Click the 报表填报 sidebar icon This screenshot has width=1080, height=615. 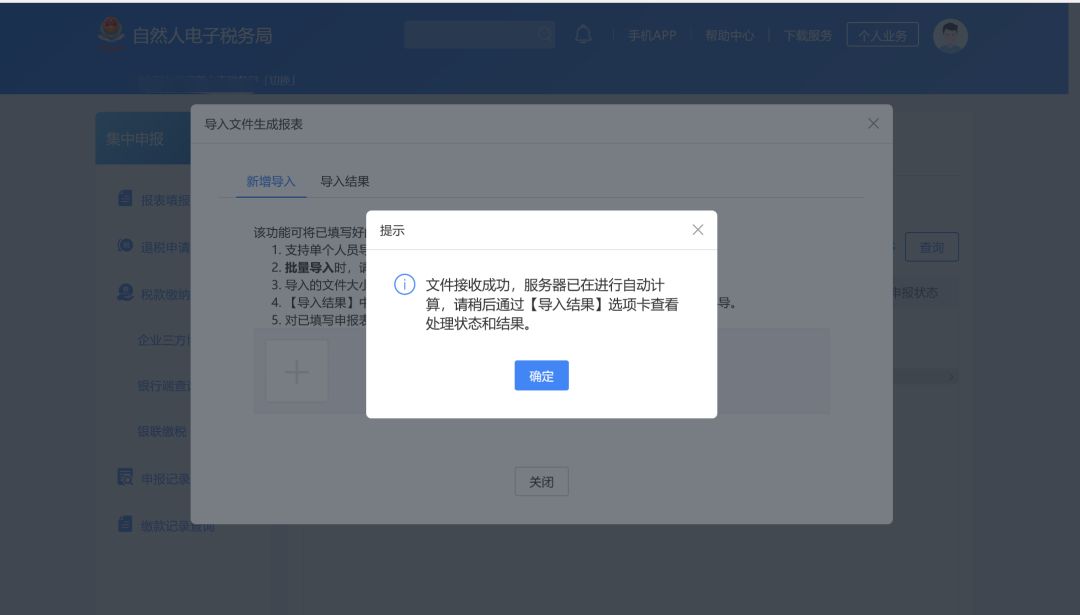point(125,198)
